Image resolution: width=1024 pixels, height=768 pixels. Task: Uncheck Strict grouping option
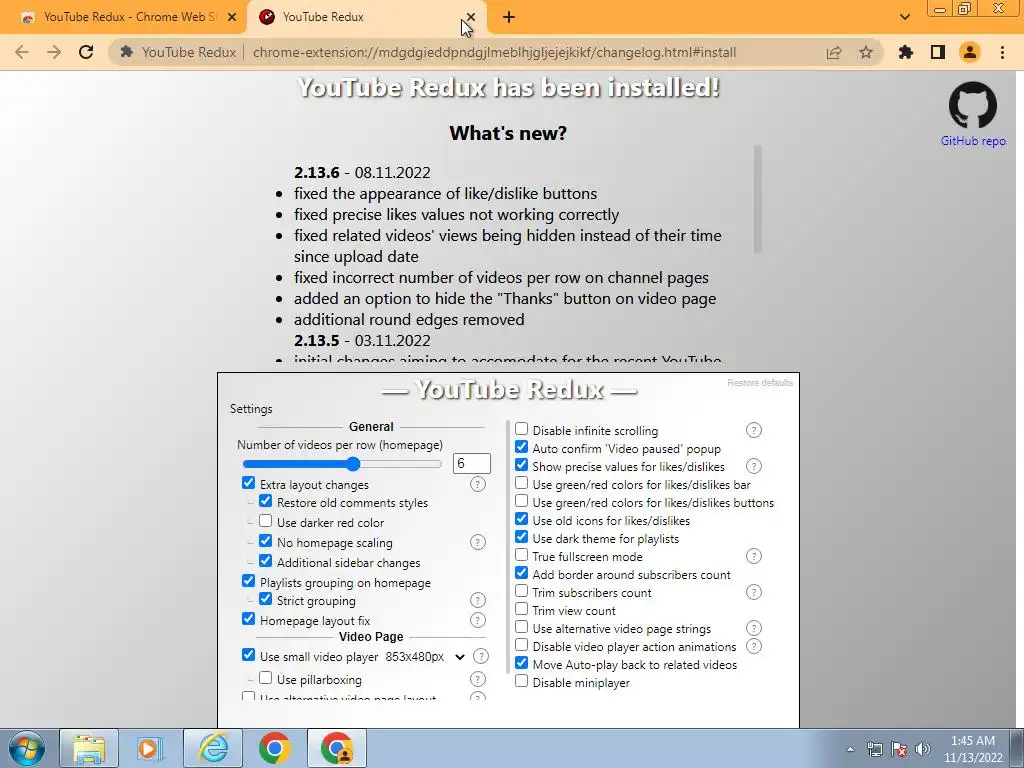[x=265, y=599]
